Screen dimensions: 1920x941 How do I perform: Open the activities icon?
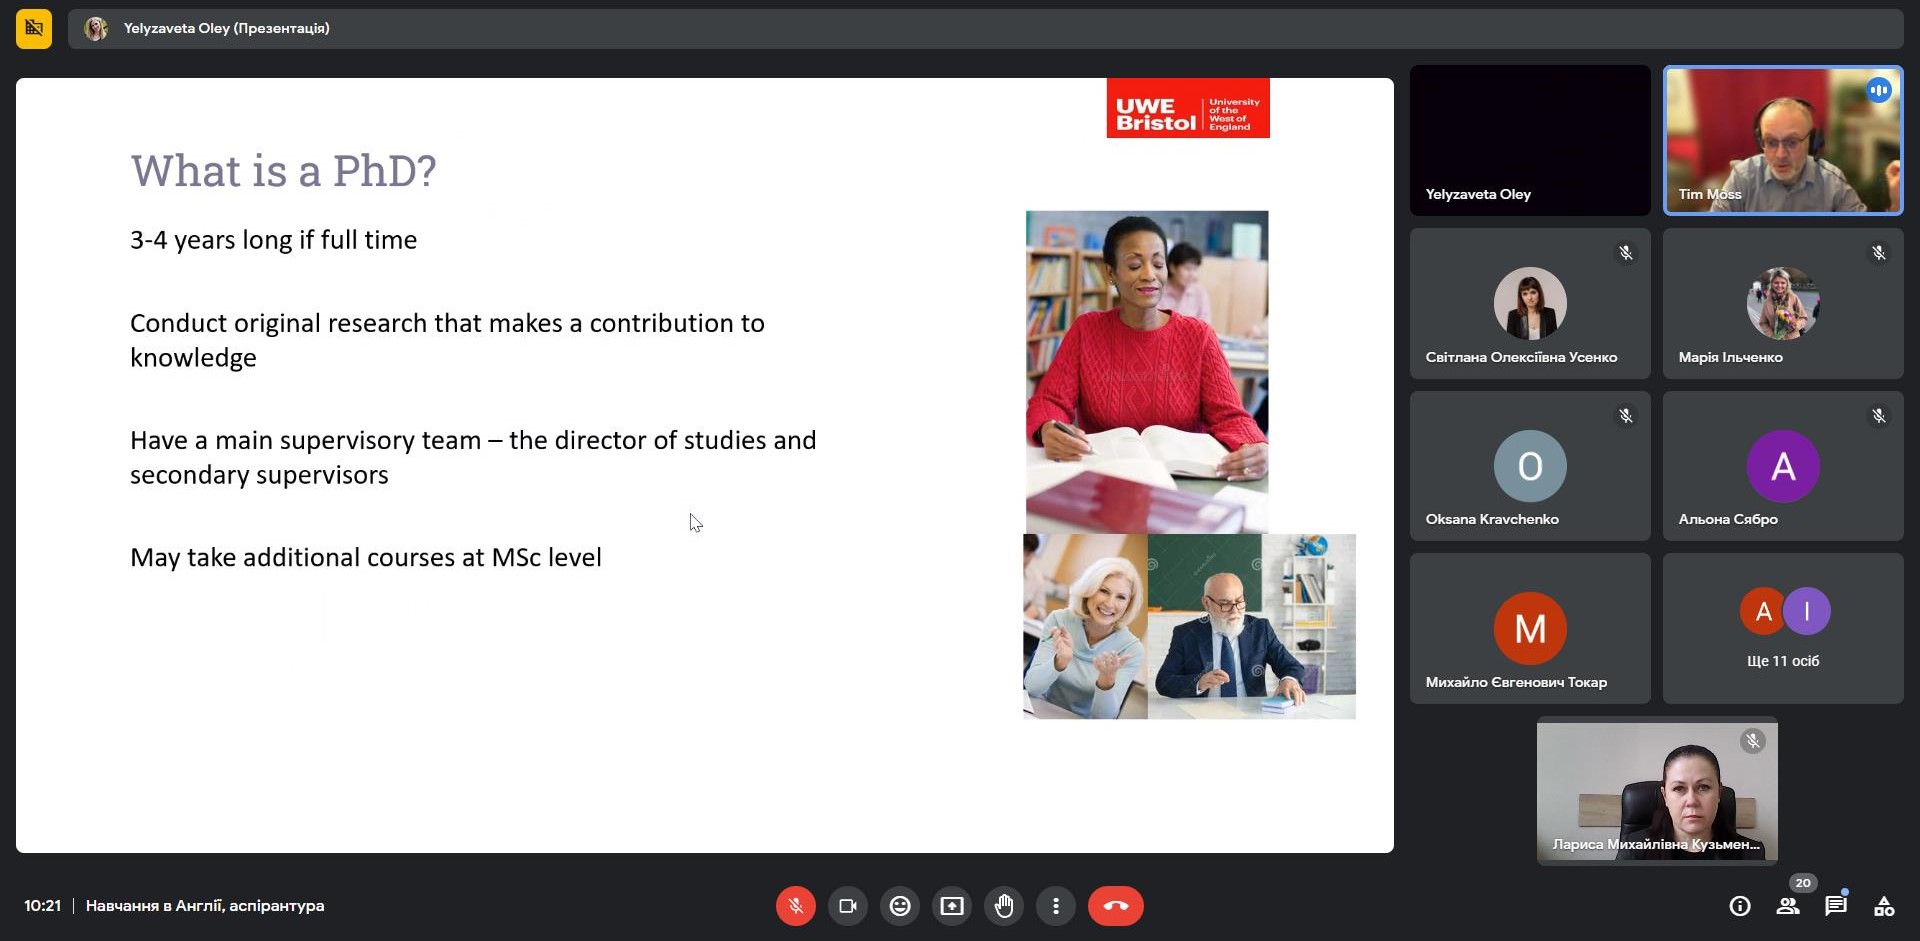(x=1884, y=906)
